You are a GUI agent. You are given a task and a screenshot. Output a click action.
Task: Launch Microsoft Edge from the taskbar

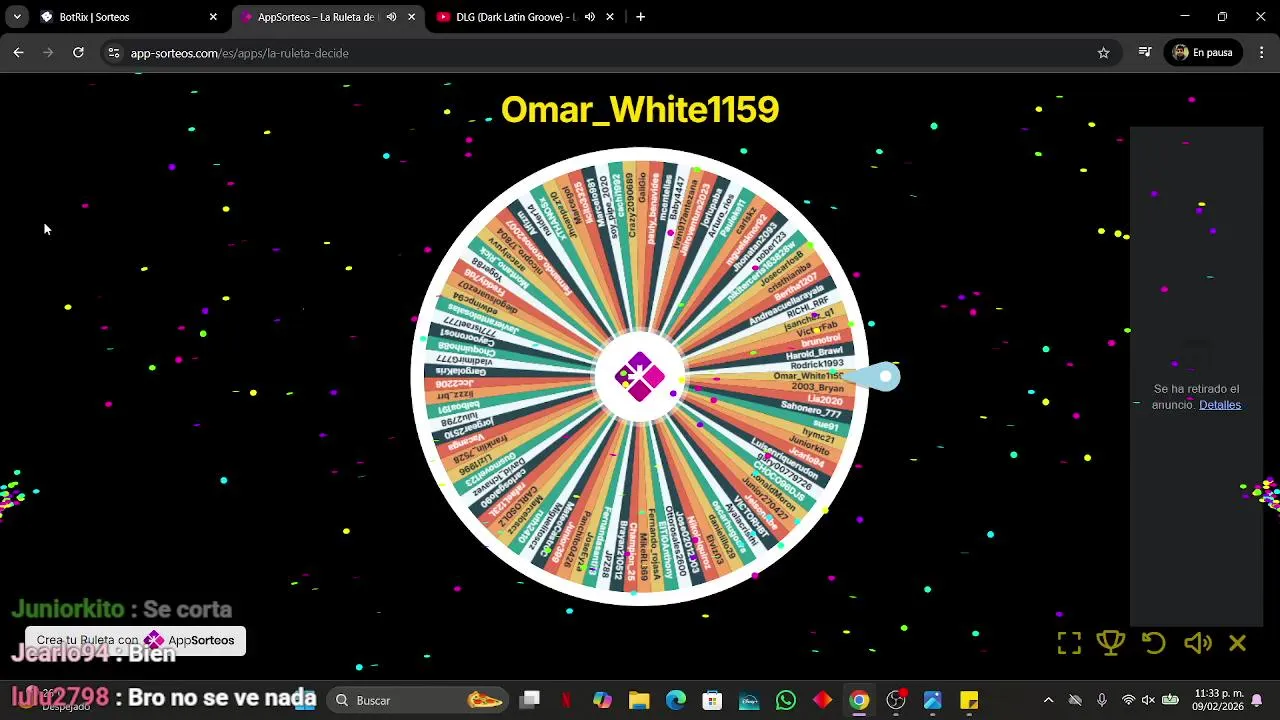676,700
